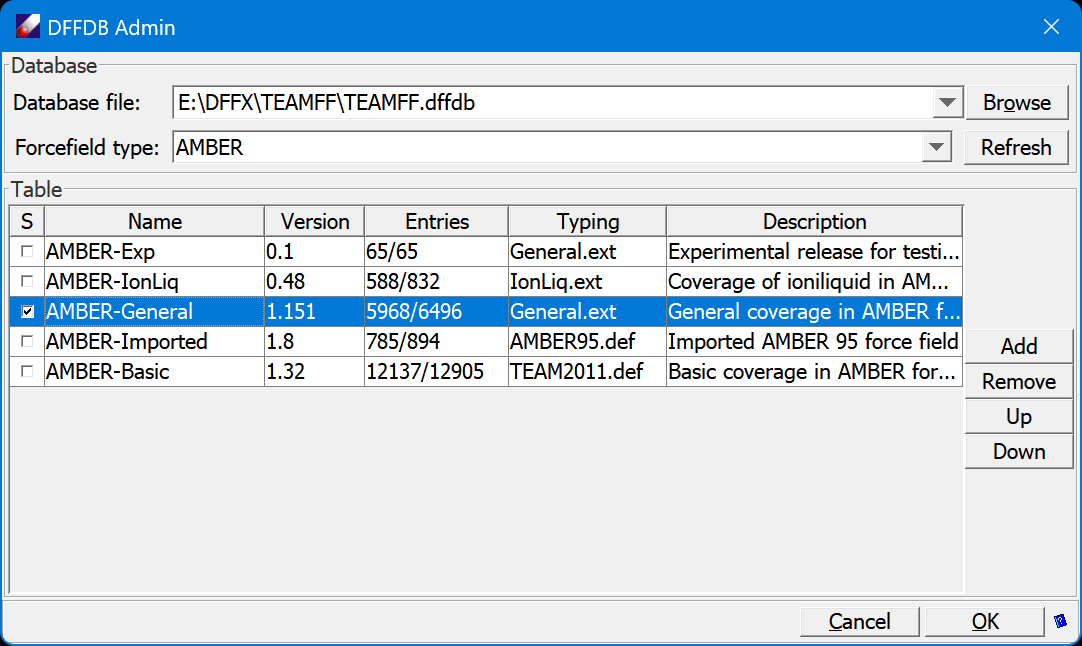Enable the AMBER-Exp row checkbox
This screenshot has height=646, width=1082.
27,252
